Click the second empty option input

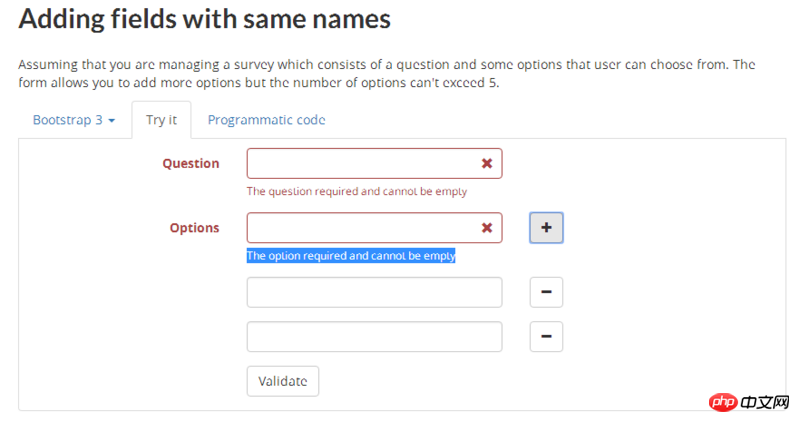point(374,293)
